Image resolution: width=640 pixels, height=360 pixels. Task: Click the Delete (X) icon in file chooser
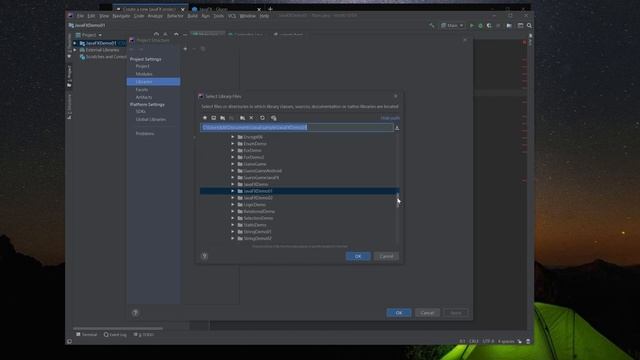tap(251, 118)
